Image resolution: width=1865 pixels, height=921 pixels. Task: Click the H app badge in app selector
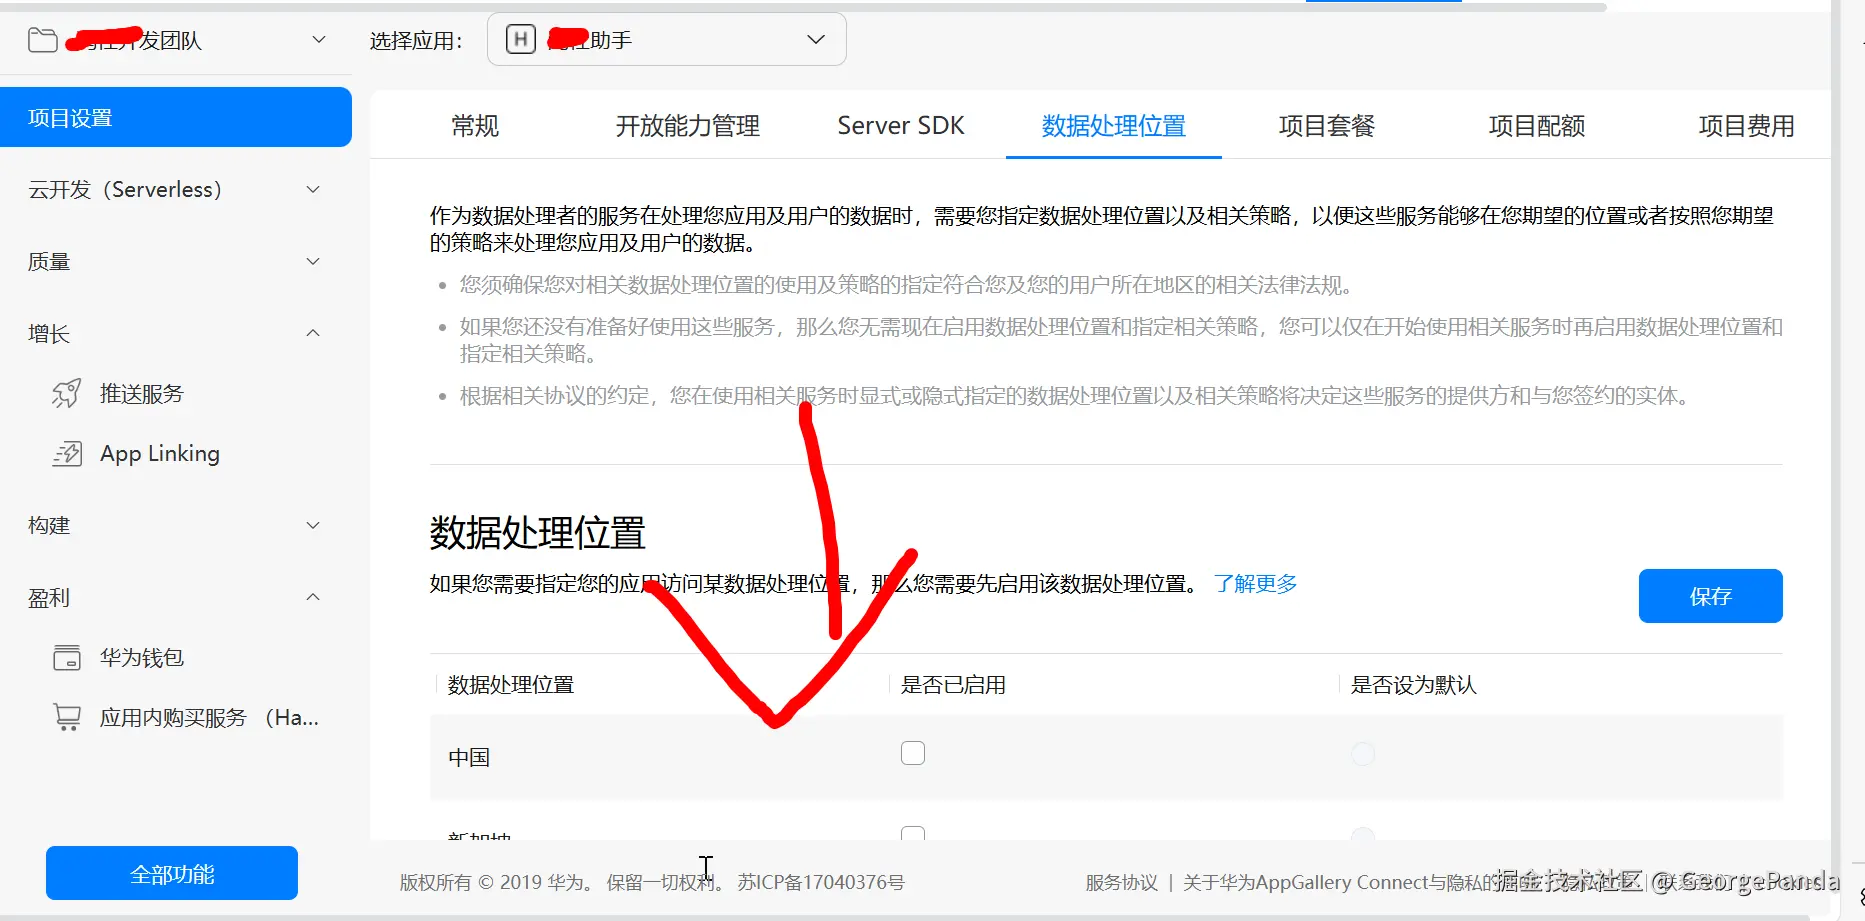[x=519, y=39]
